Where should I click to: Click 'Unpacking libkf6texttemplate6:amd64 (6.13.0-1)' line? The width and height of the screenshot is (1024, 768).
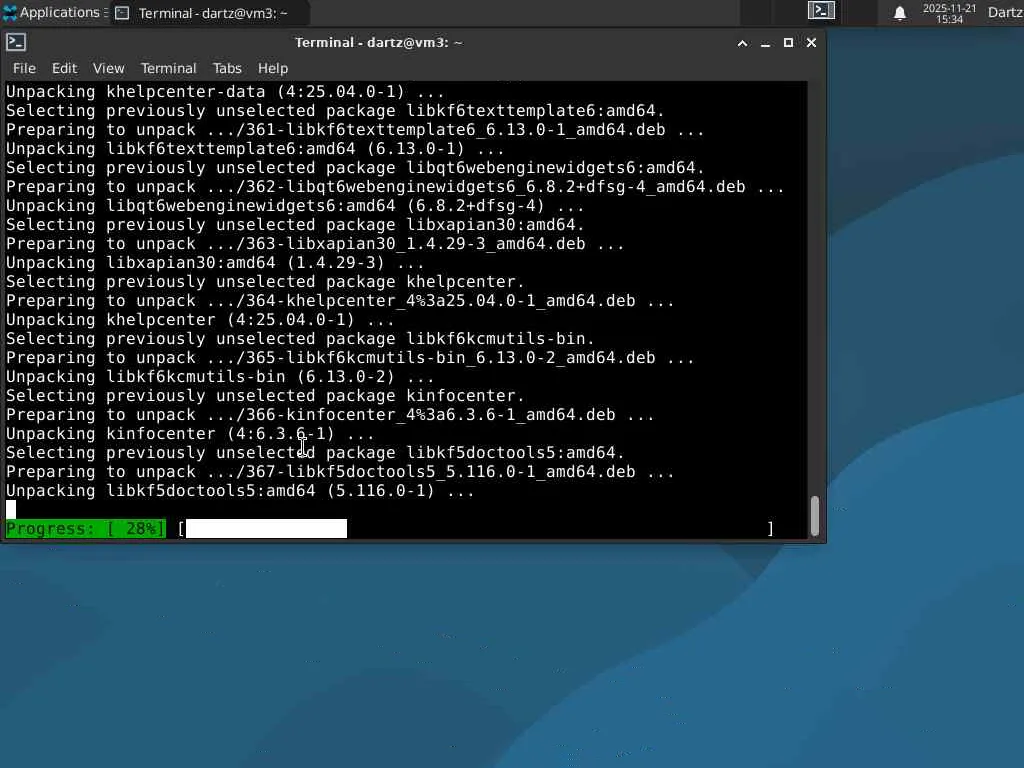(x=255, y=148)
